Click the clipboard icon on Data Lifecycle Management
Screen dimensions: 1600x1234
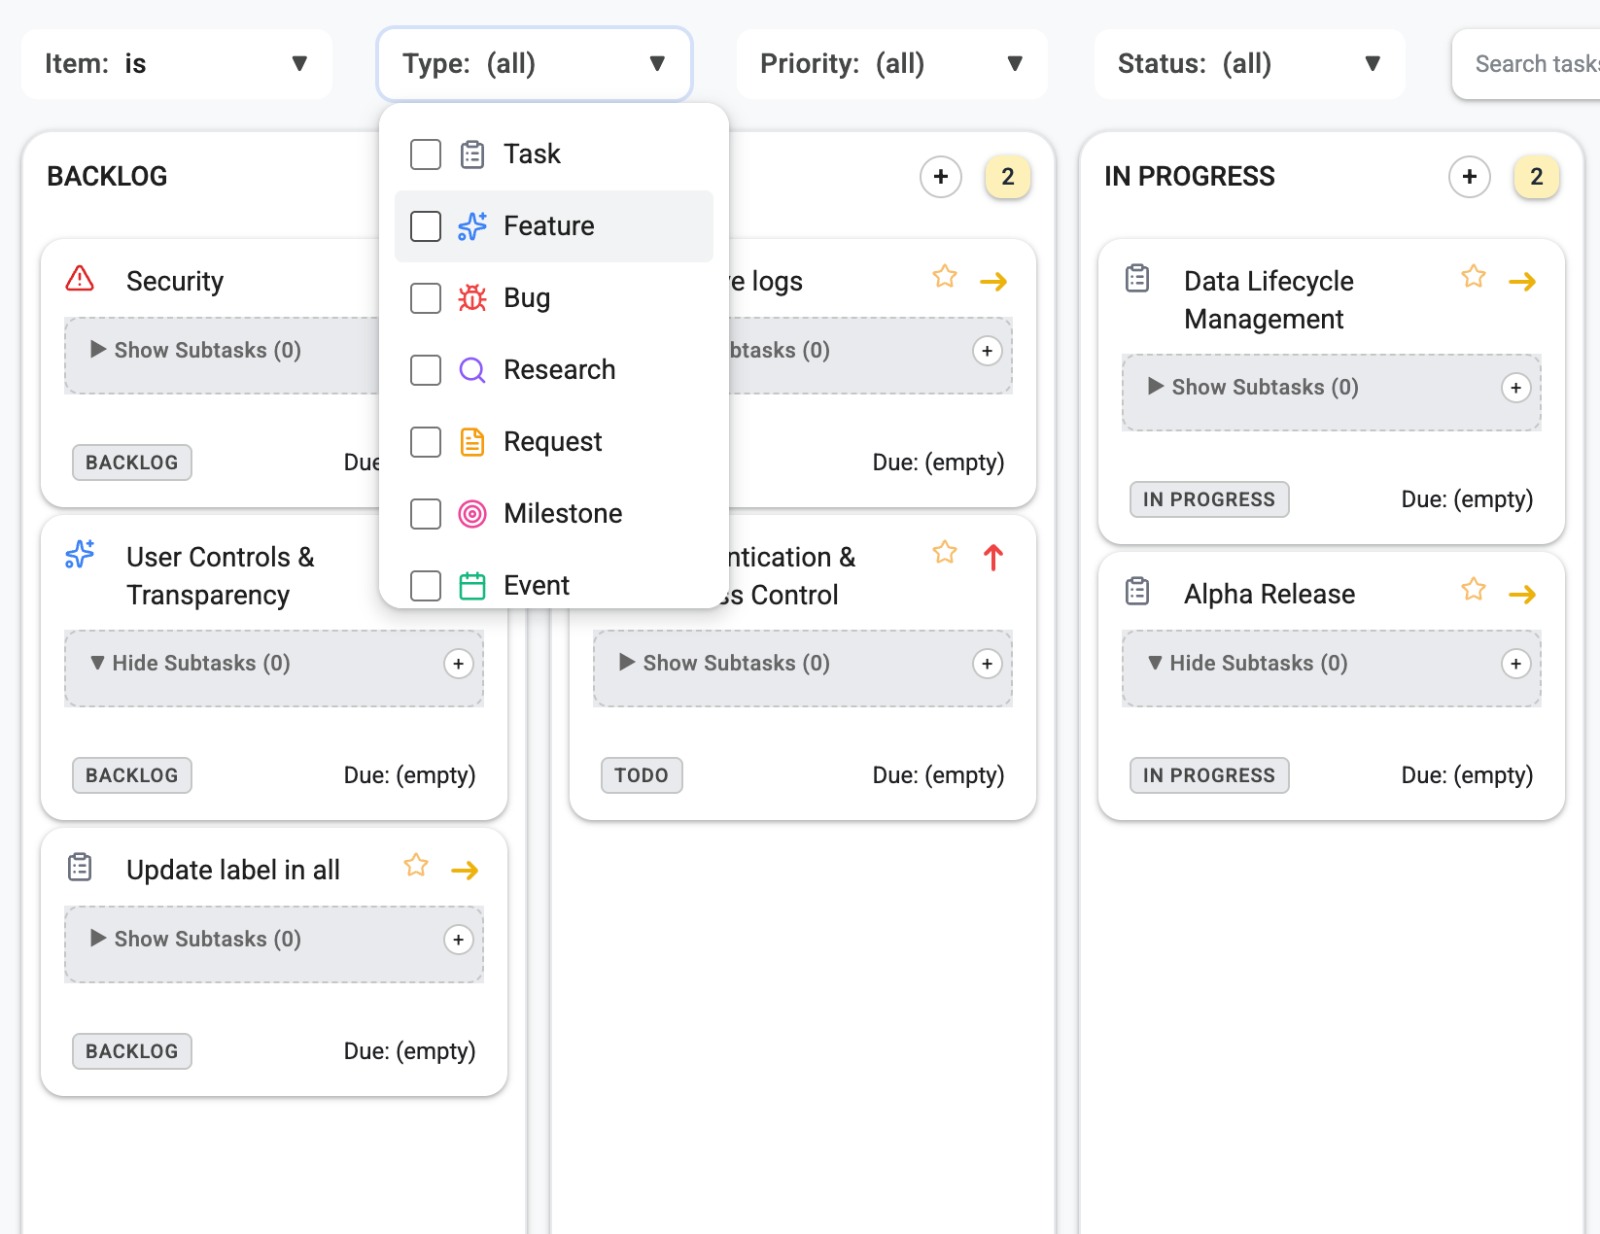tap(1136, 279)
